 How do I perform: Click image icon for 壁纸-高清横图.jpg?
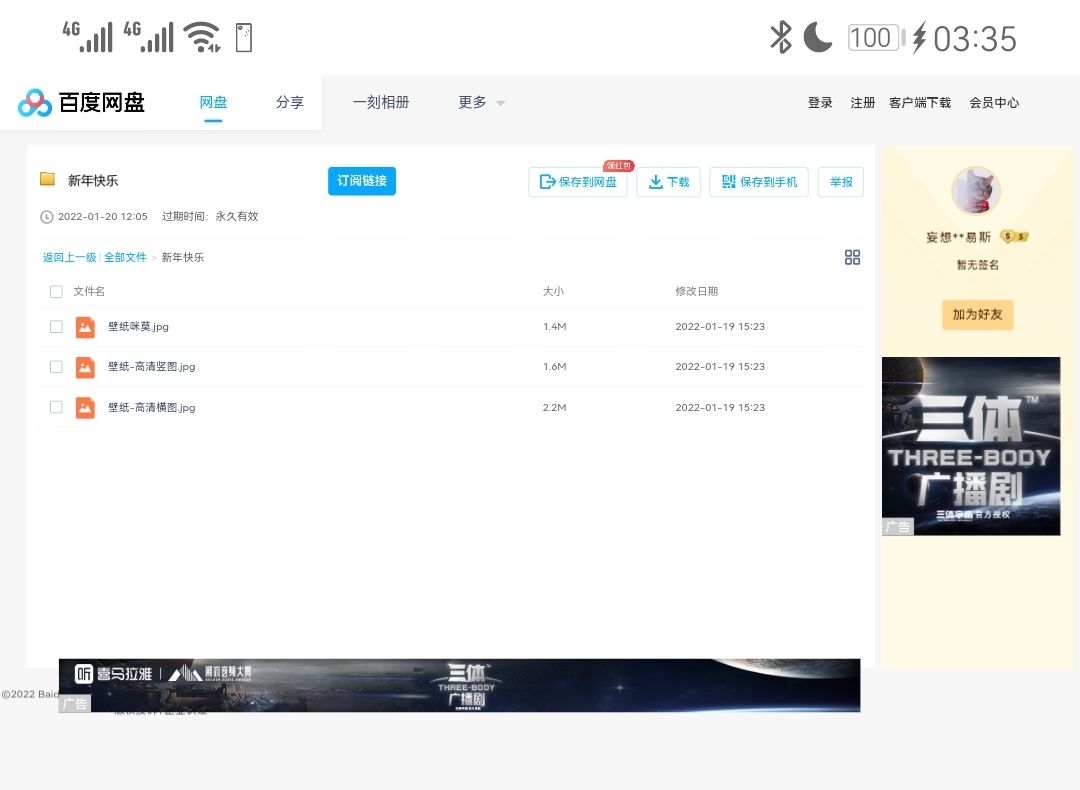point(85,408)
